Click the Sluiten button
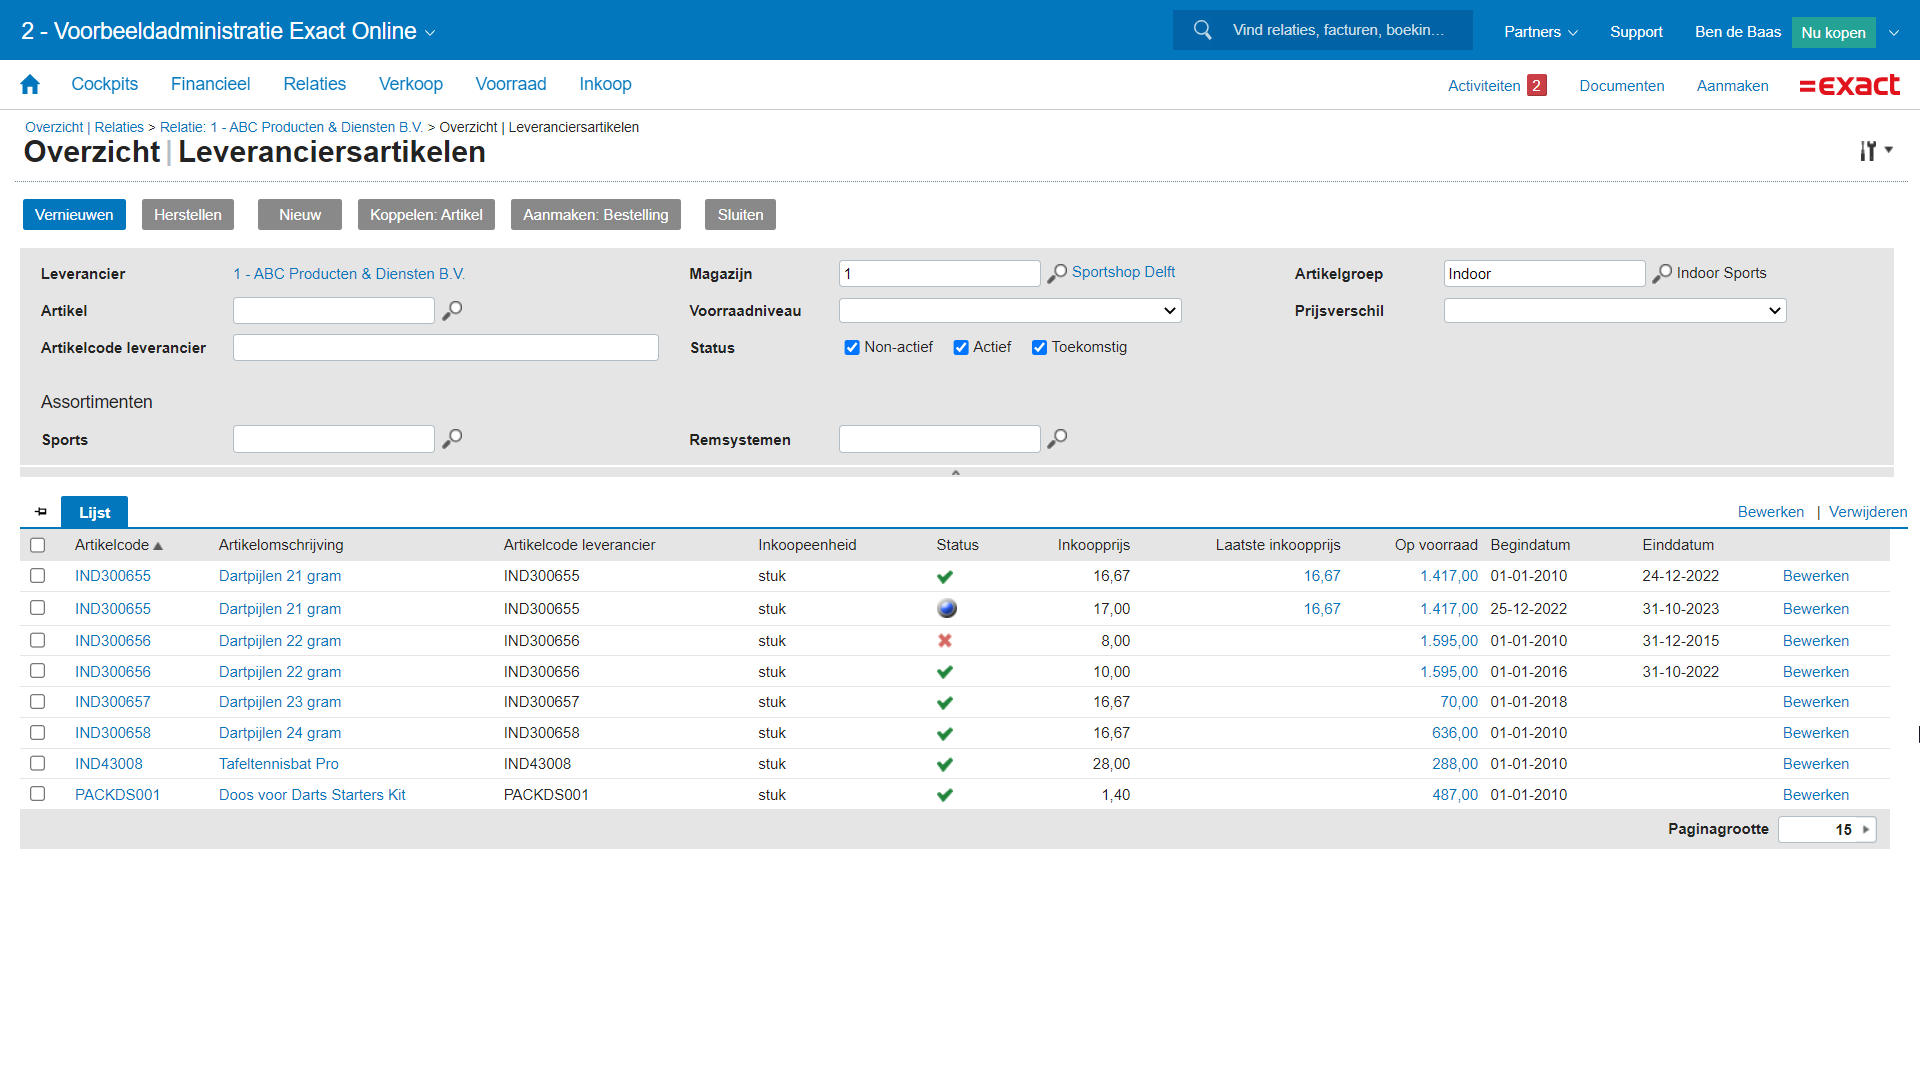The image size is (1920, 1080). point(740,215)
